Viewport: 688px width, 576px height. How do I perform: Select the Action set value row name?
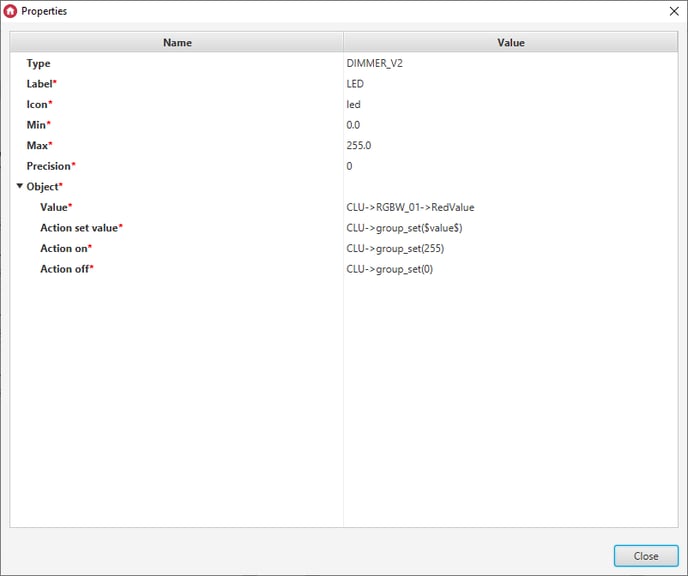[x=80, y=228]
